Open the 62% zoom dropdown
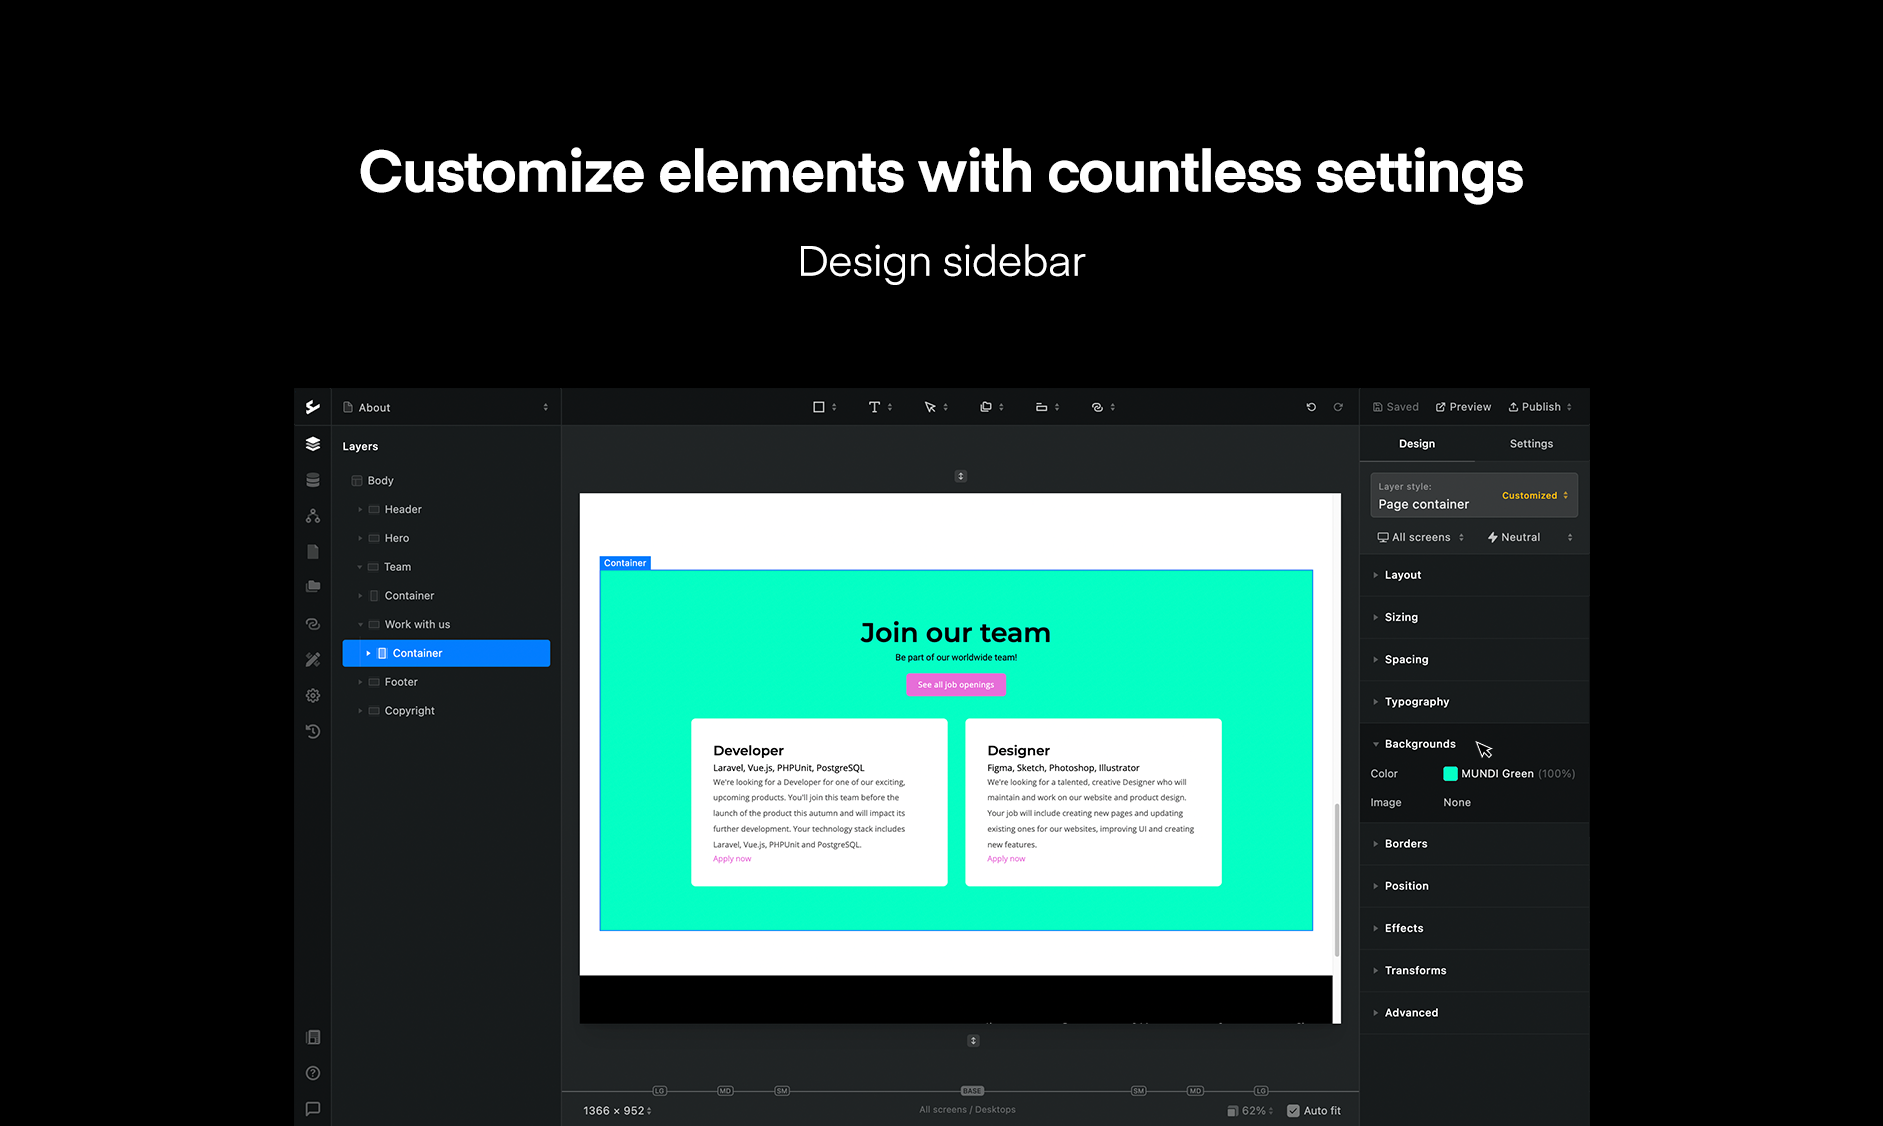Screen dimensions: 1883x1126 pyautogui.click(x=1251, y=1111)
